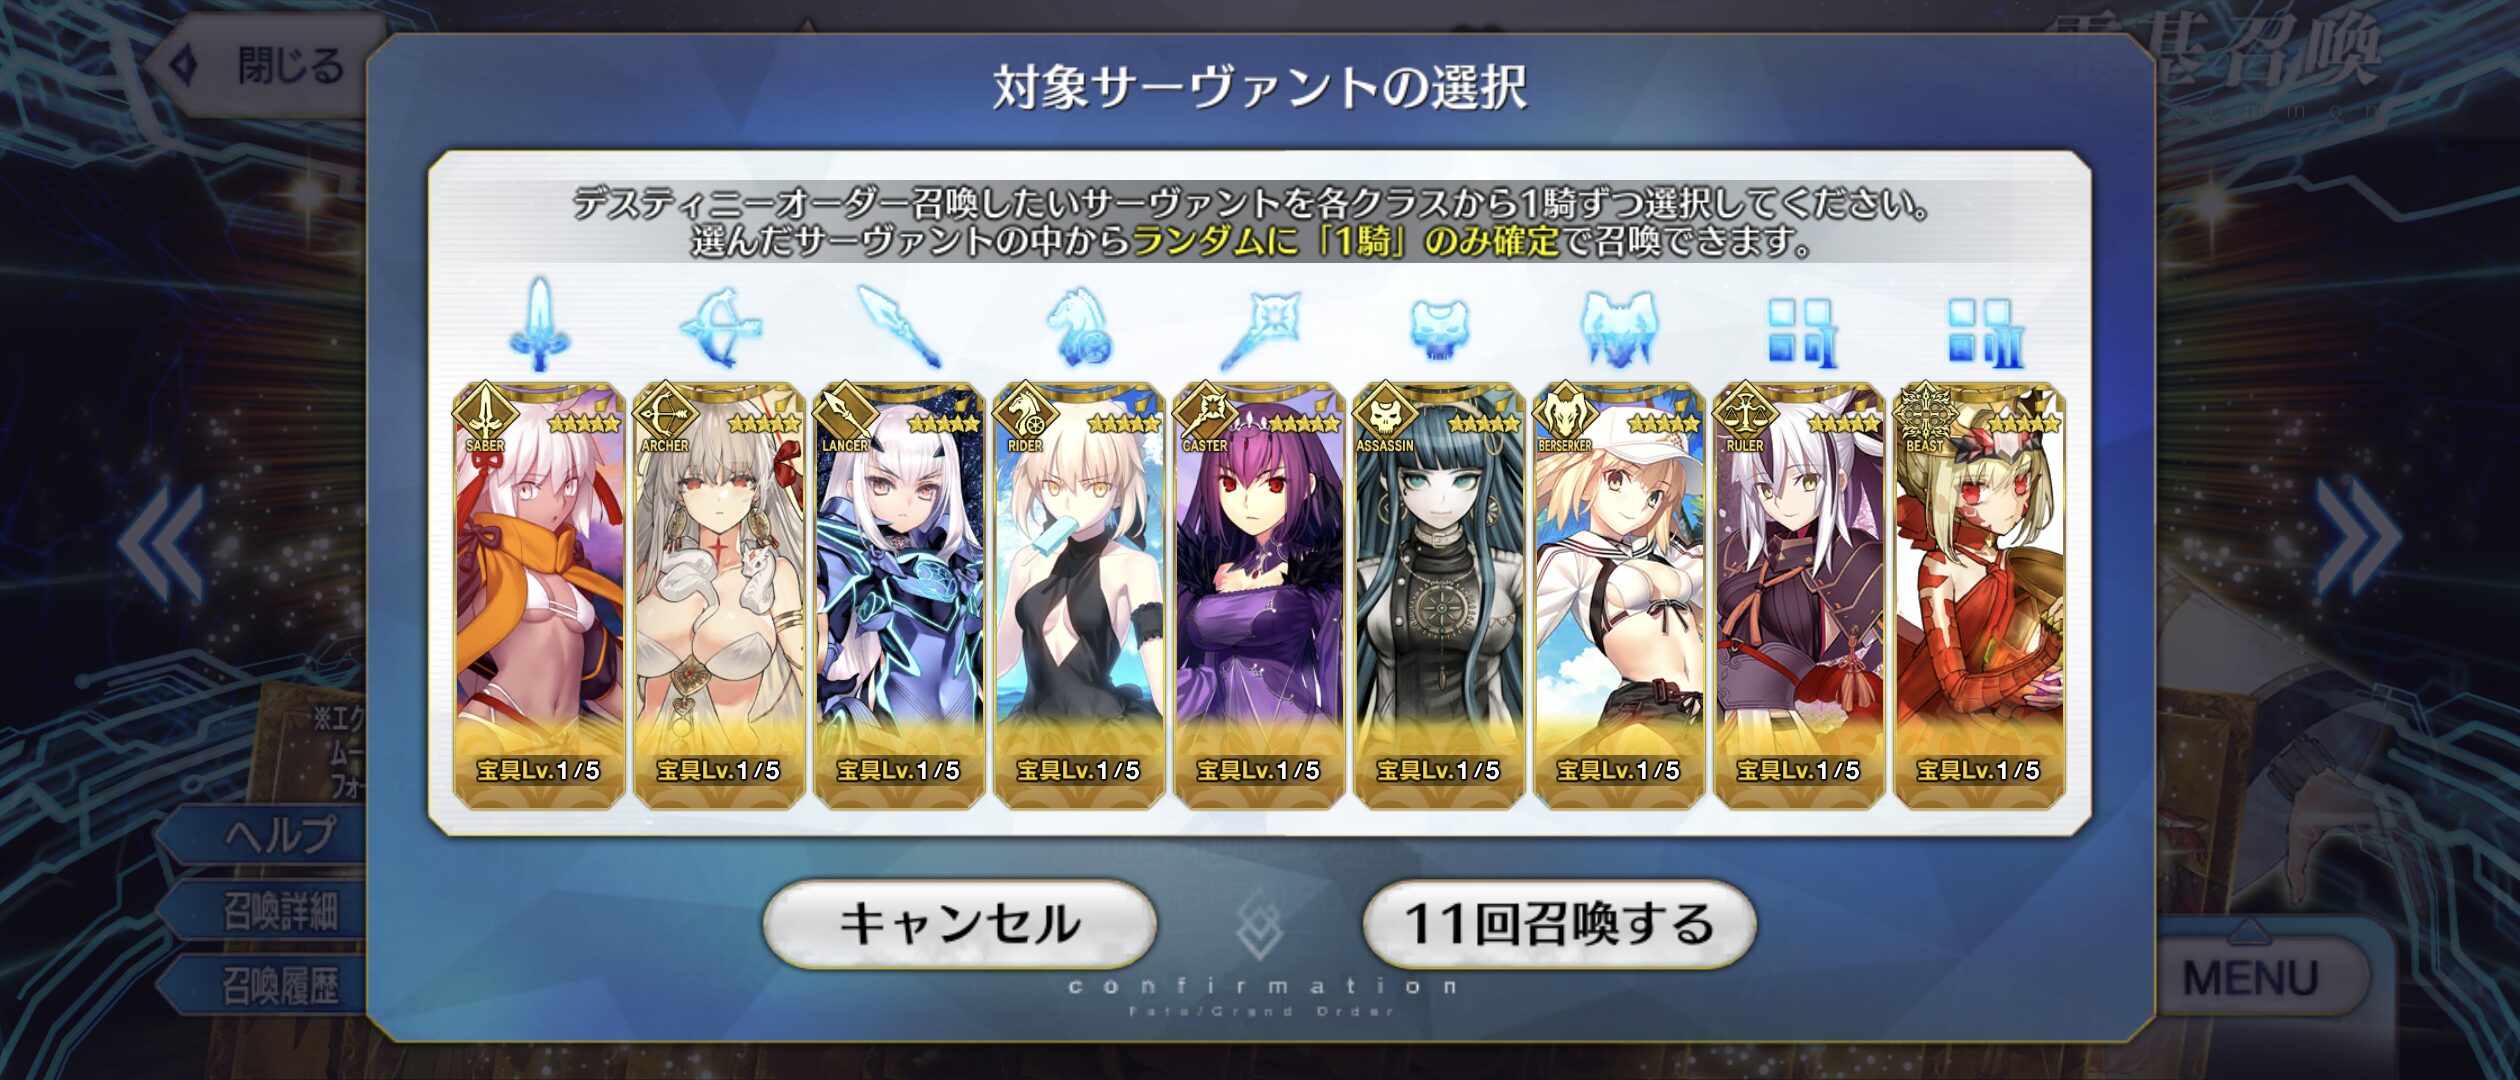This screenshot has height=1080, width=2520.
Task: Select the first Extra class grid icon
Action: point(1802,332)
